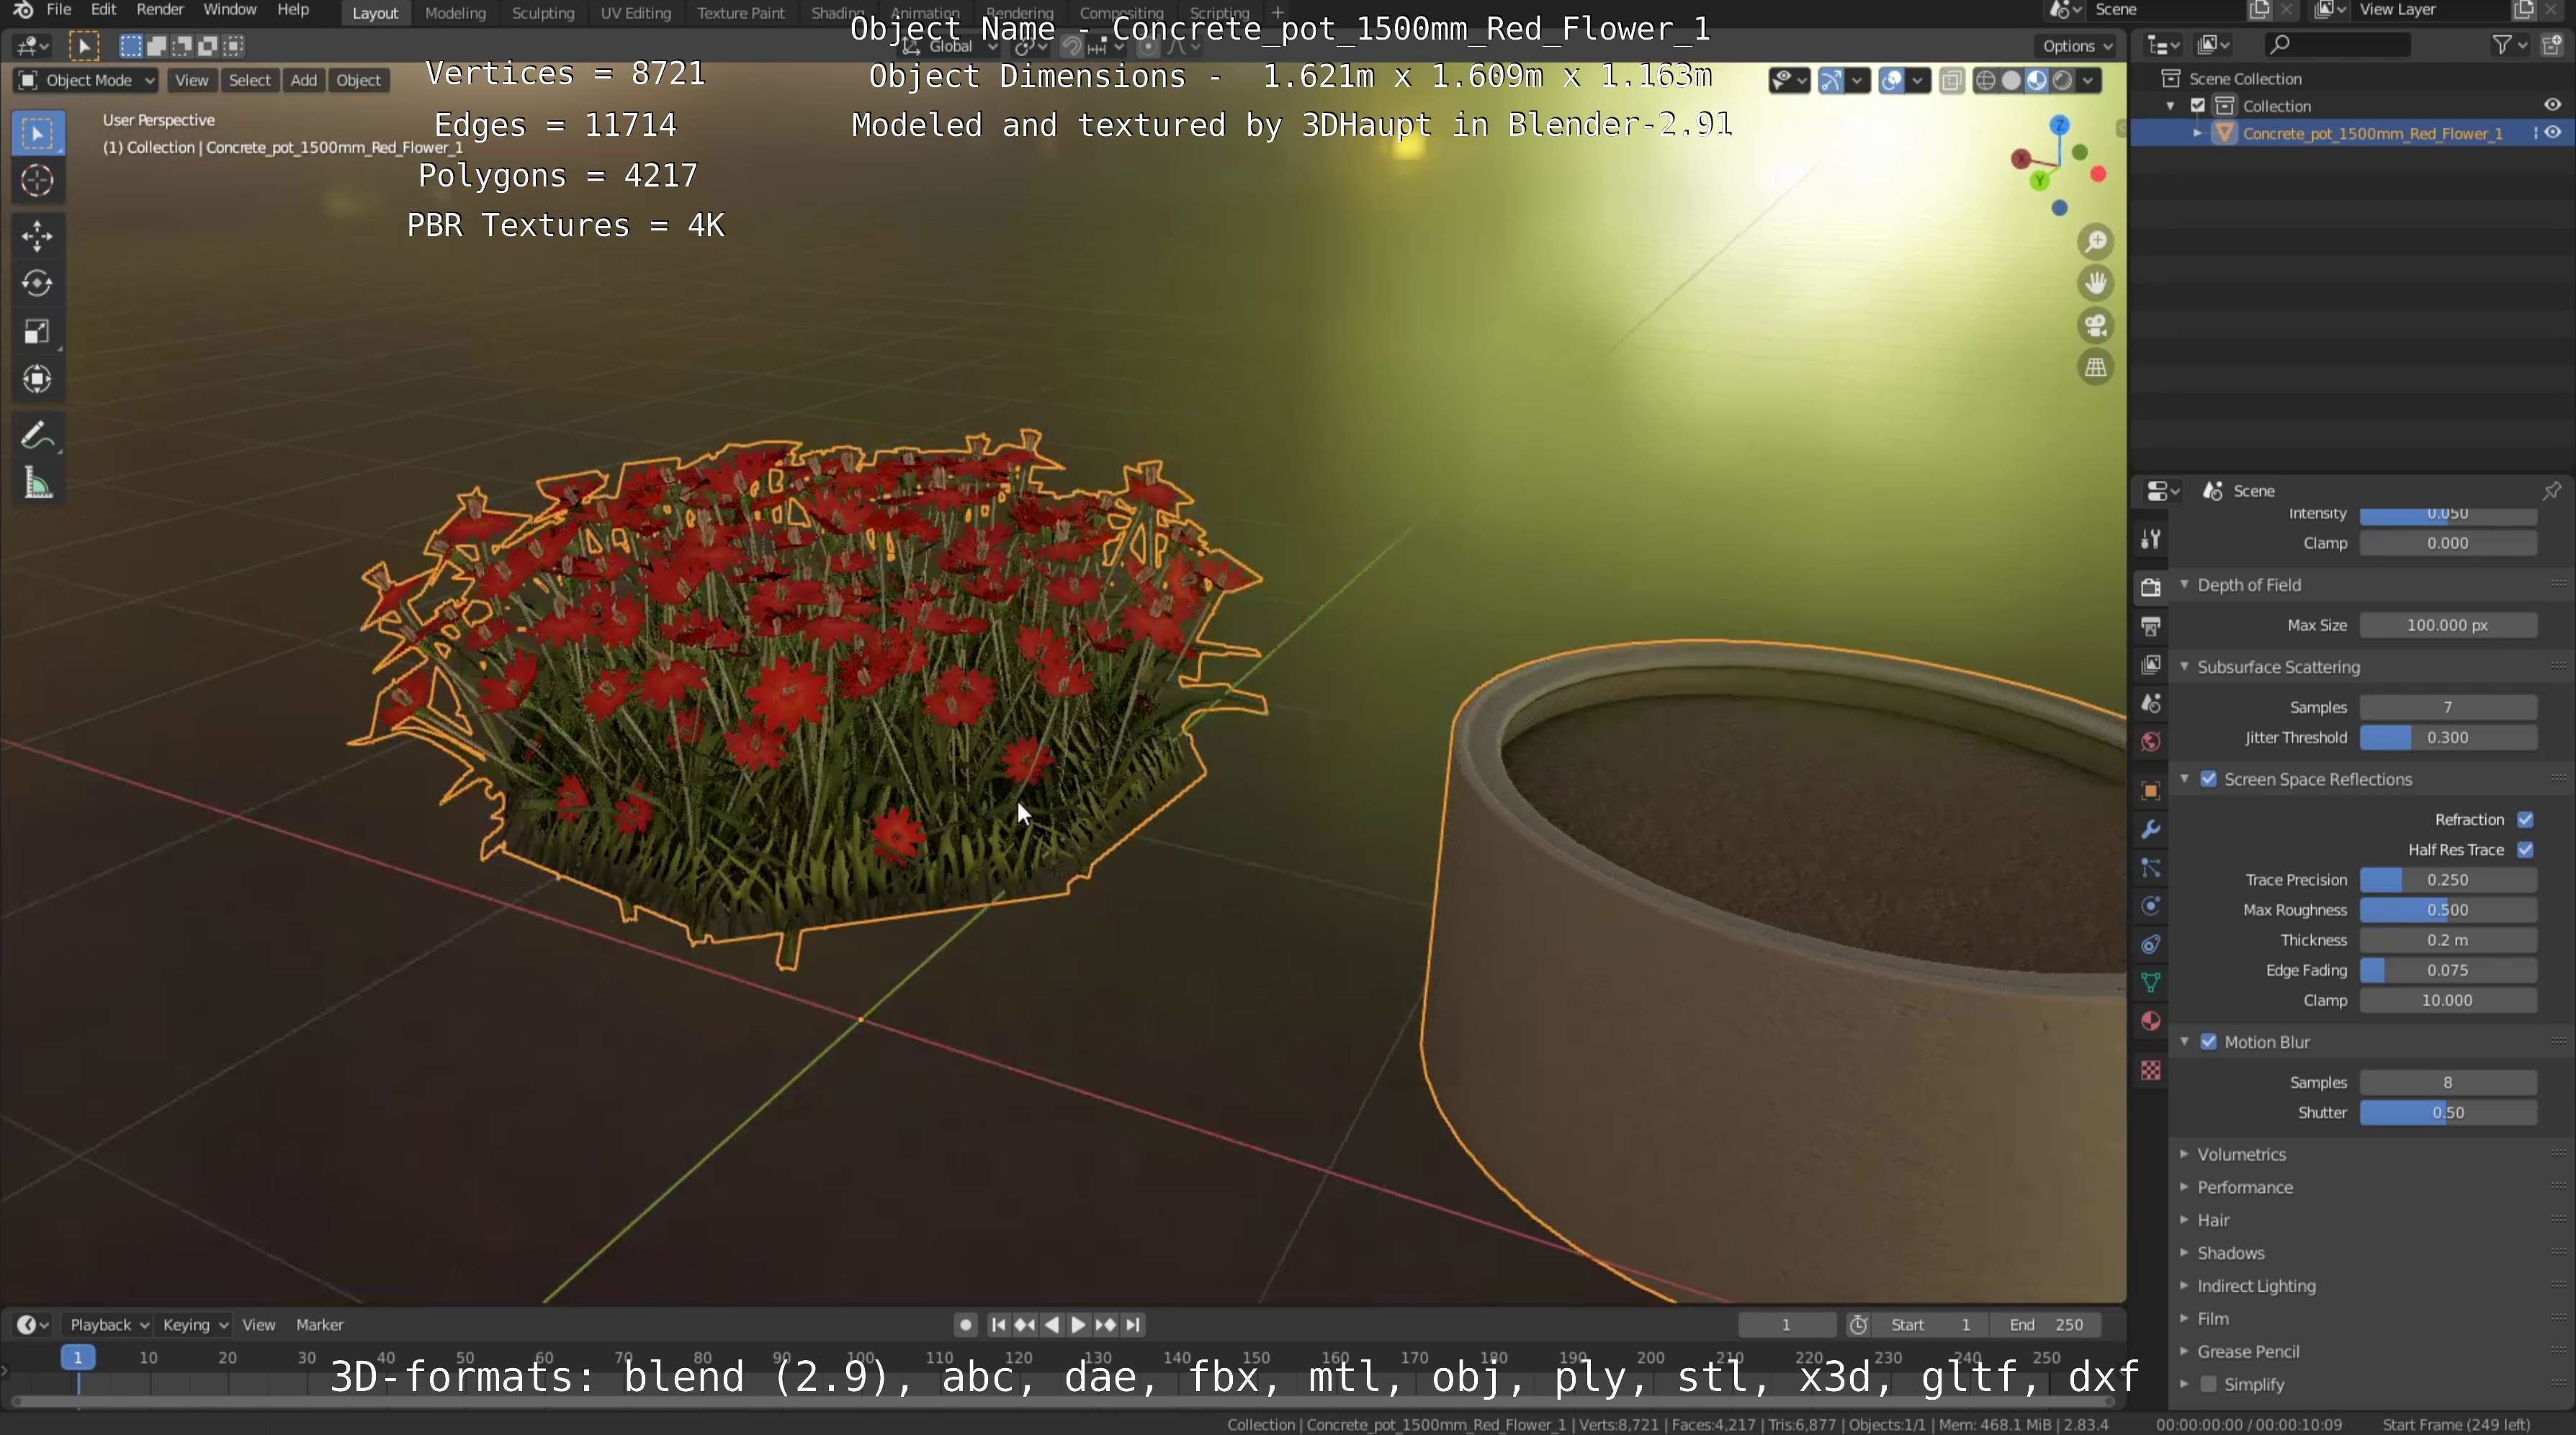This screenshot has height=1435, width=2576.
Task: Adjust the Jitter Threshold slider
Action: [x=2447, y=738]
